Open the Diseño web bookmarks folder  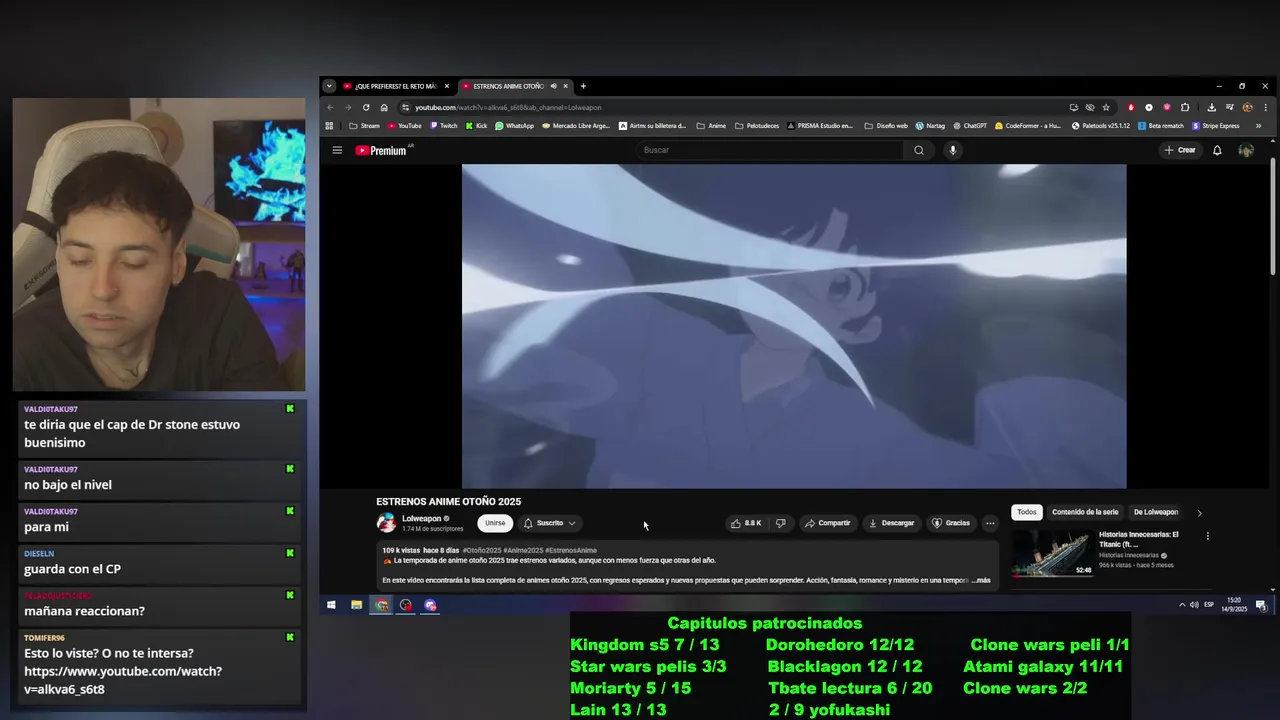pos(886,126)
